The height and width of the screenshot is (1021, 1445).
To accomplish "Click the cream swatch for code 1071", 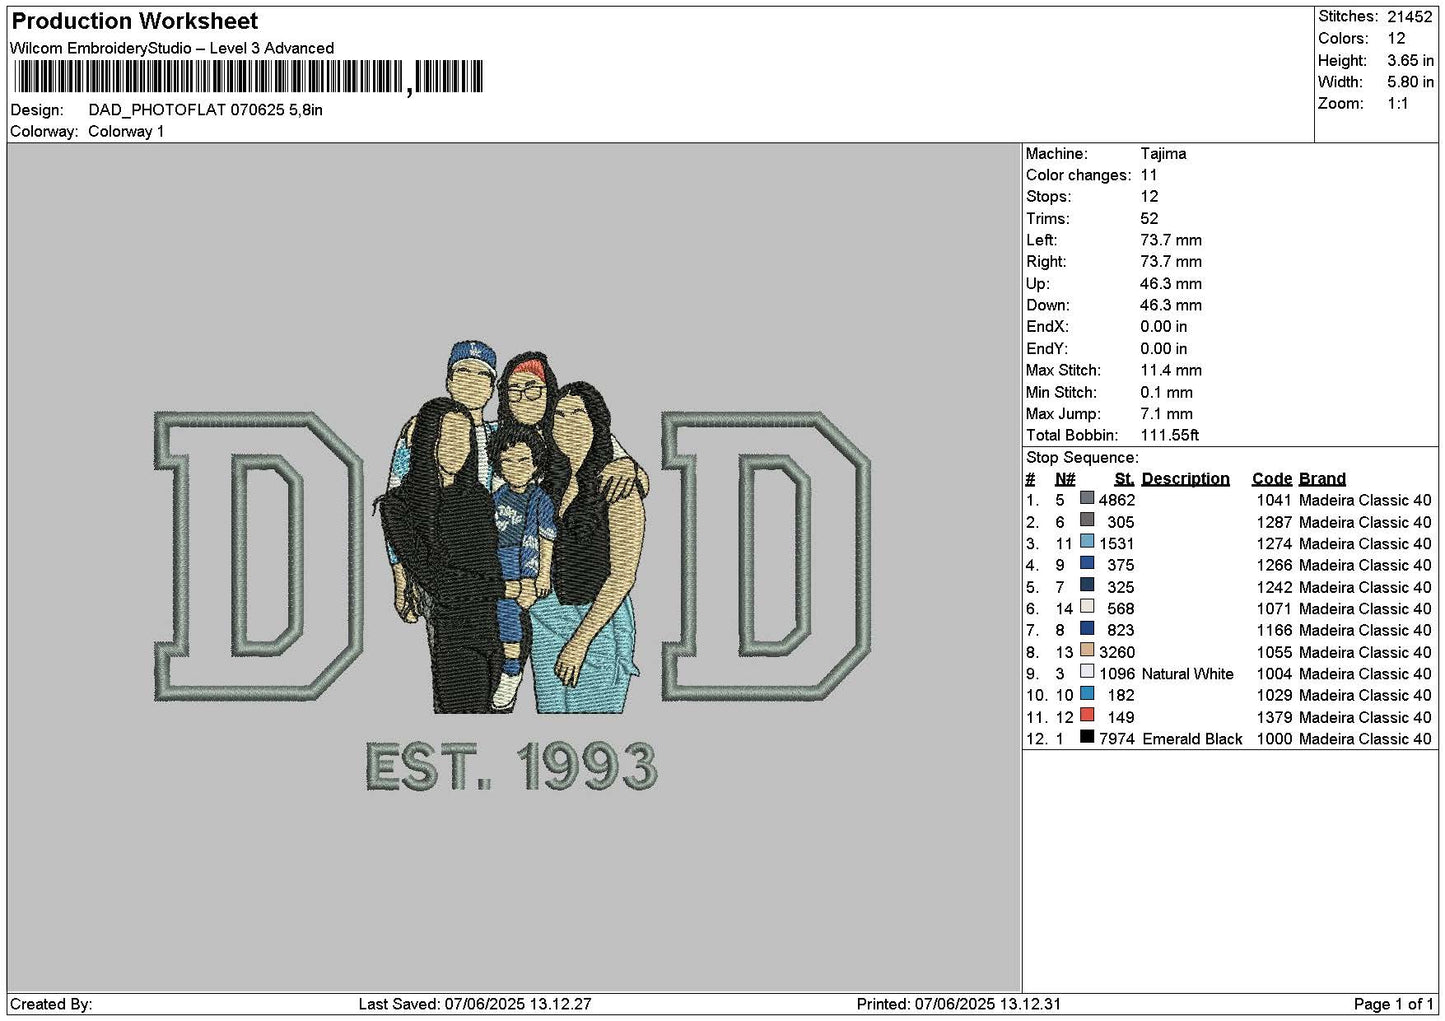I will pyautogui.click(x=1087, y=607).
